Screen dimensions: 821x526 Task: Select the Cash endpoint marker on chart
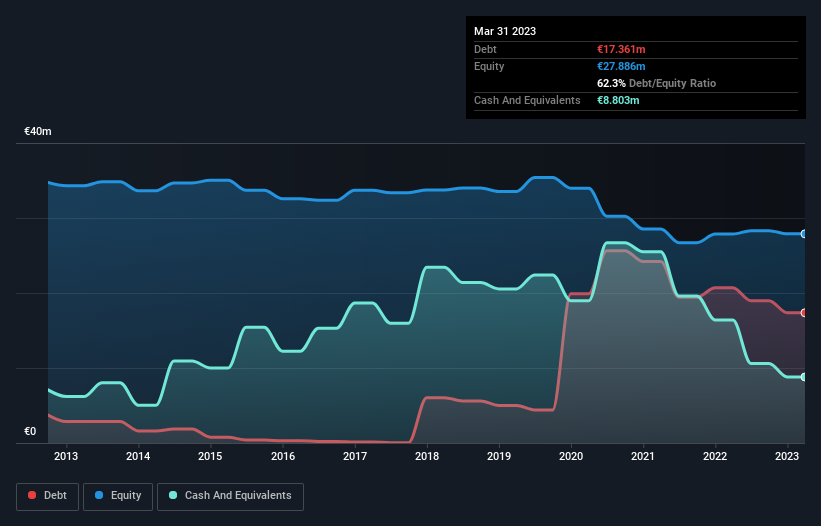(x=804, y=377)
